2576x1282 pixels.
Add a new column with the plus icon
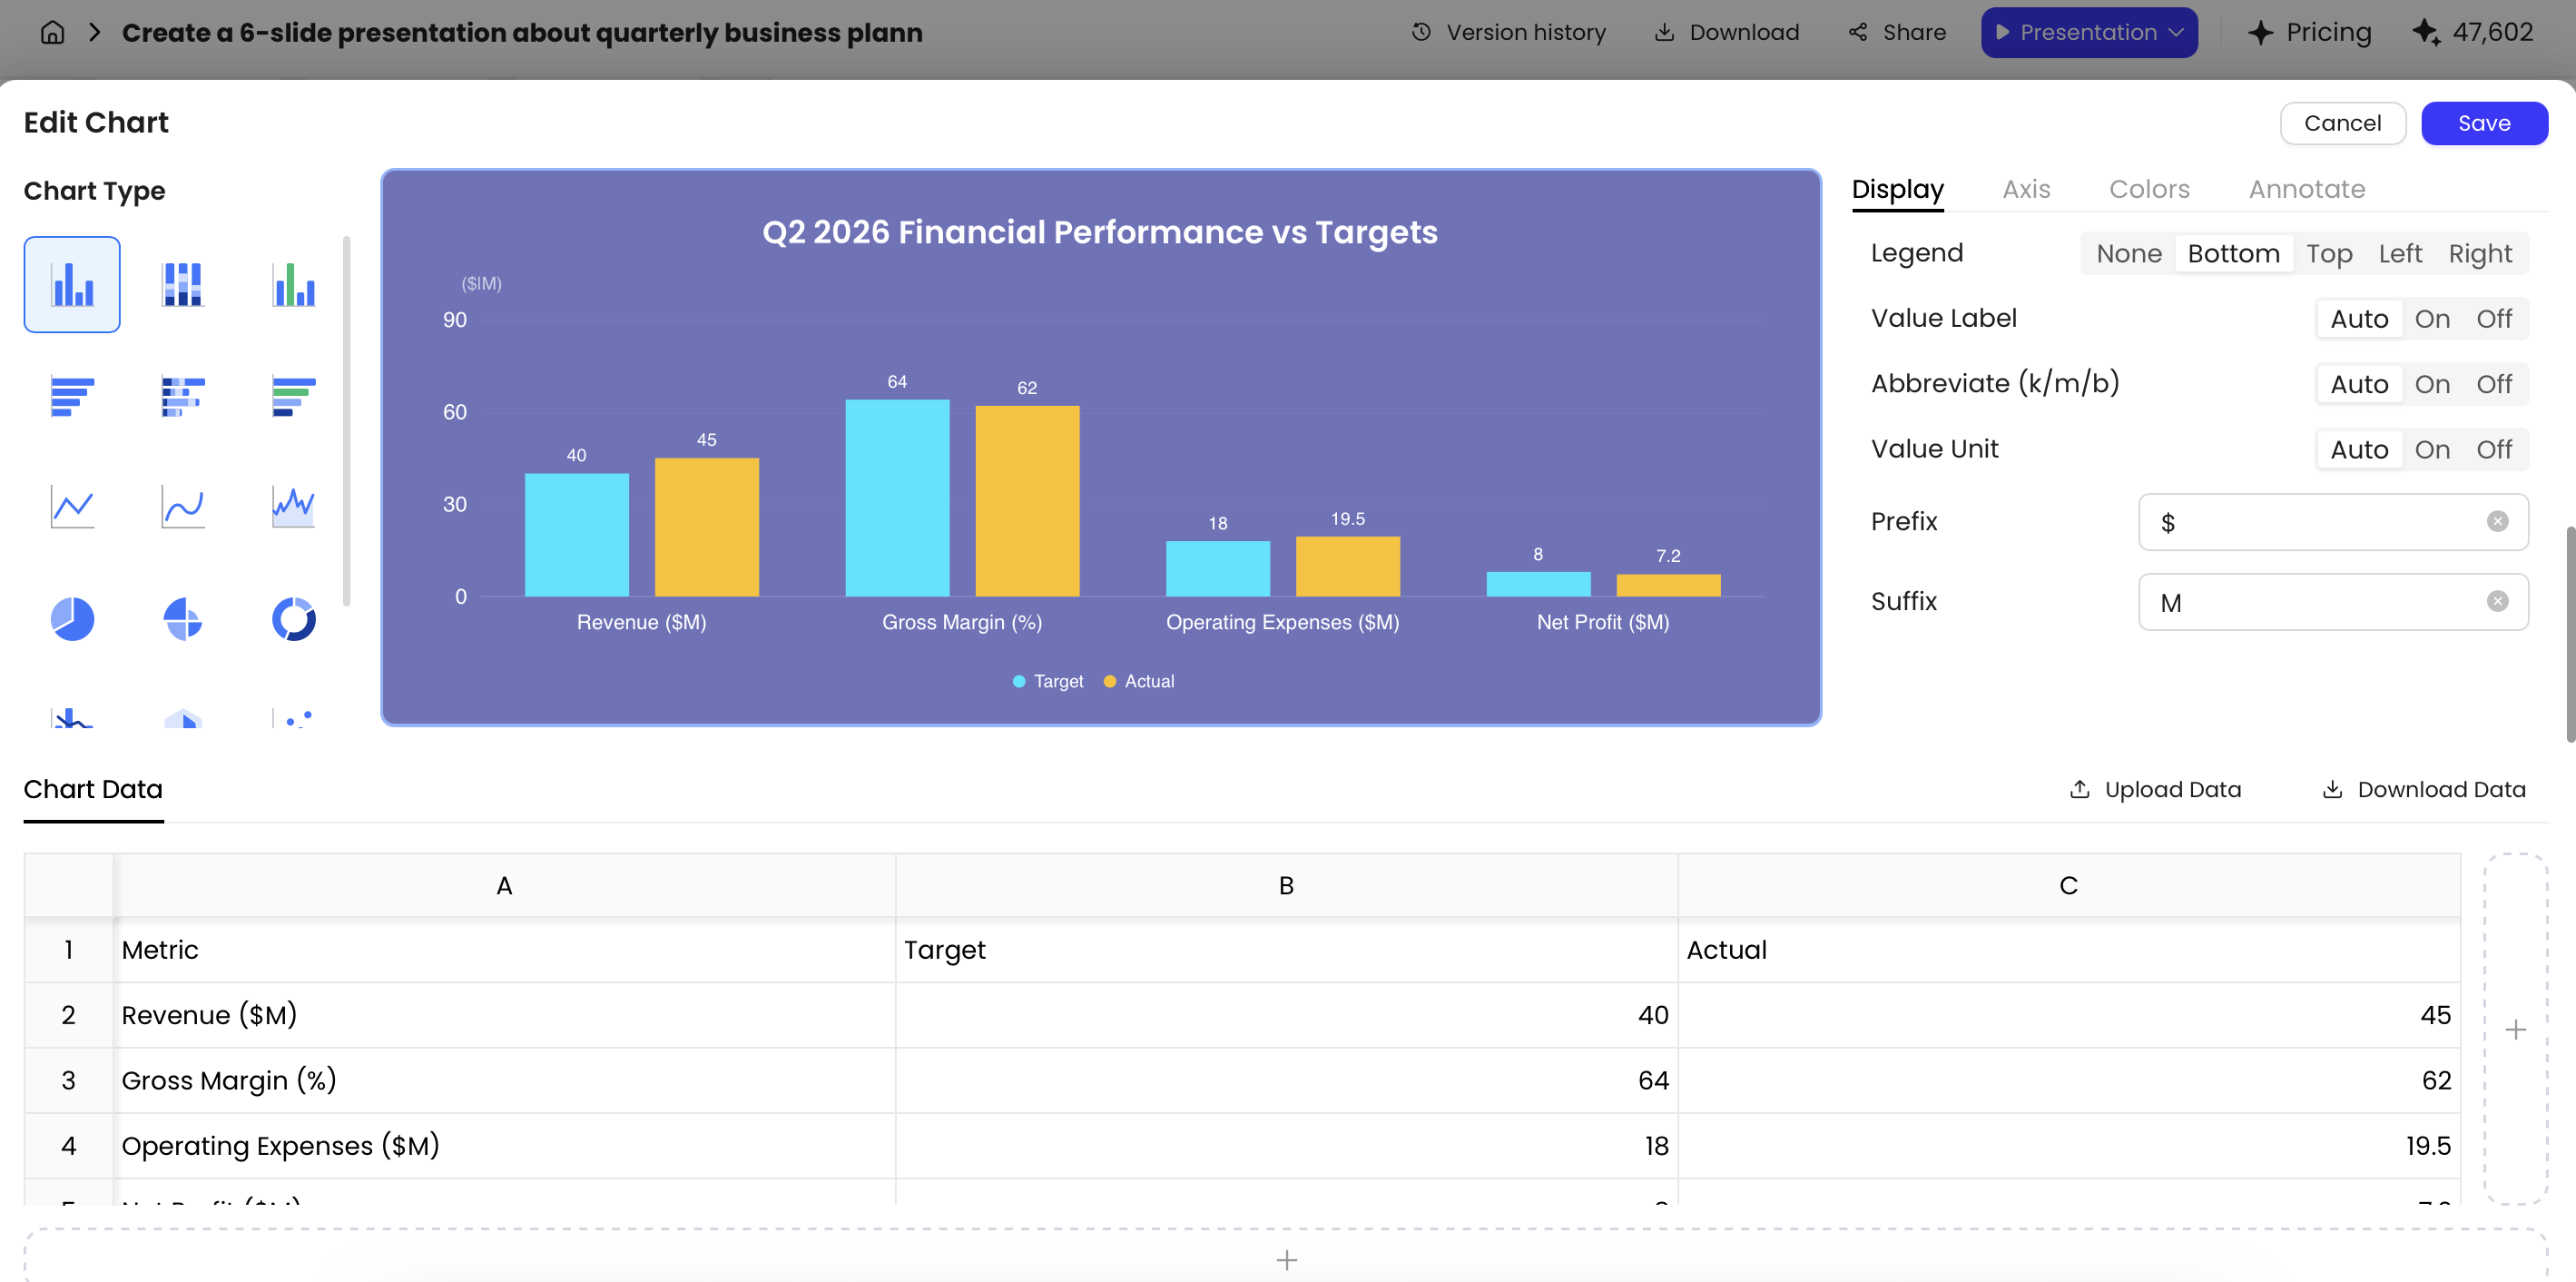(x=2515, y=1029)
